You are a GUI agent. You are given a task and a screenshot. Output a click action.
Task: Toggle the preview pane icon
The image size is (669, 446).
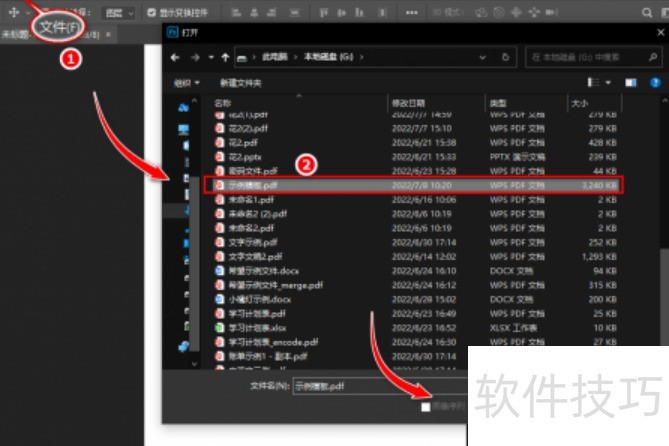point(631,82)
